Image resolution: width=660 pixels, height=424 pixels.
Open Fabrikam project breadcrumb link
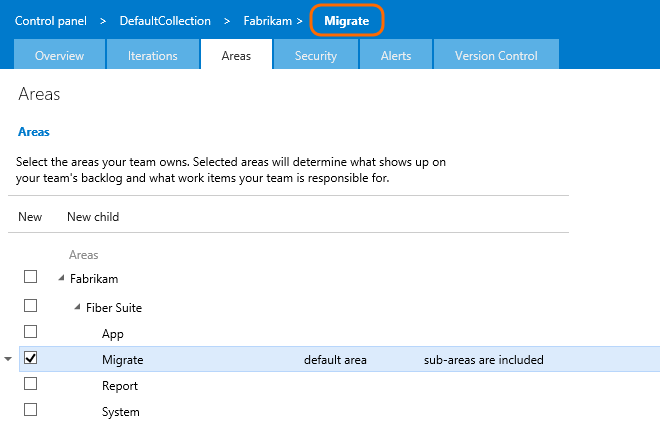[267, 21]
